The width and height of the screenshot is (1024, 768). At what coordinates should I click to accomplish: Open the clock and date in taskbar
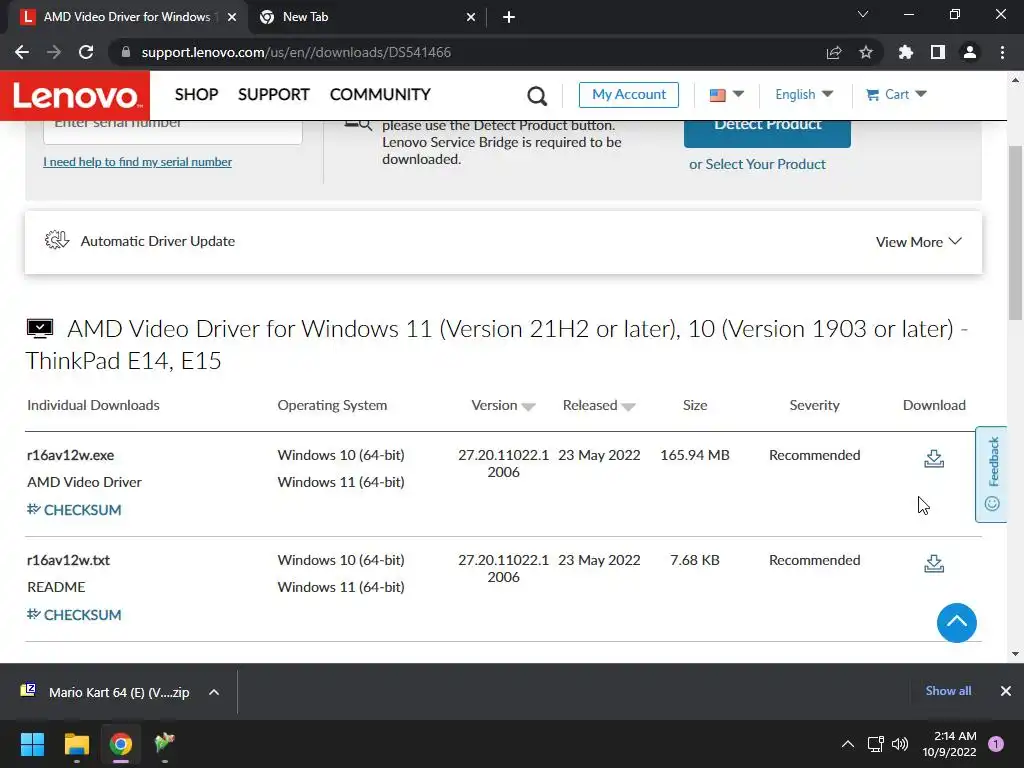pos(949,744)
